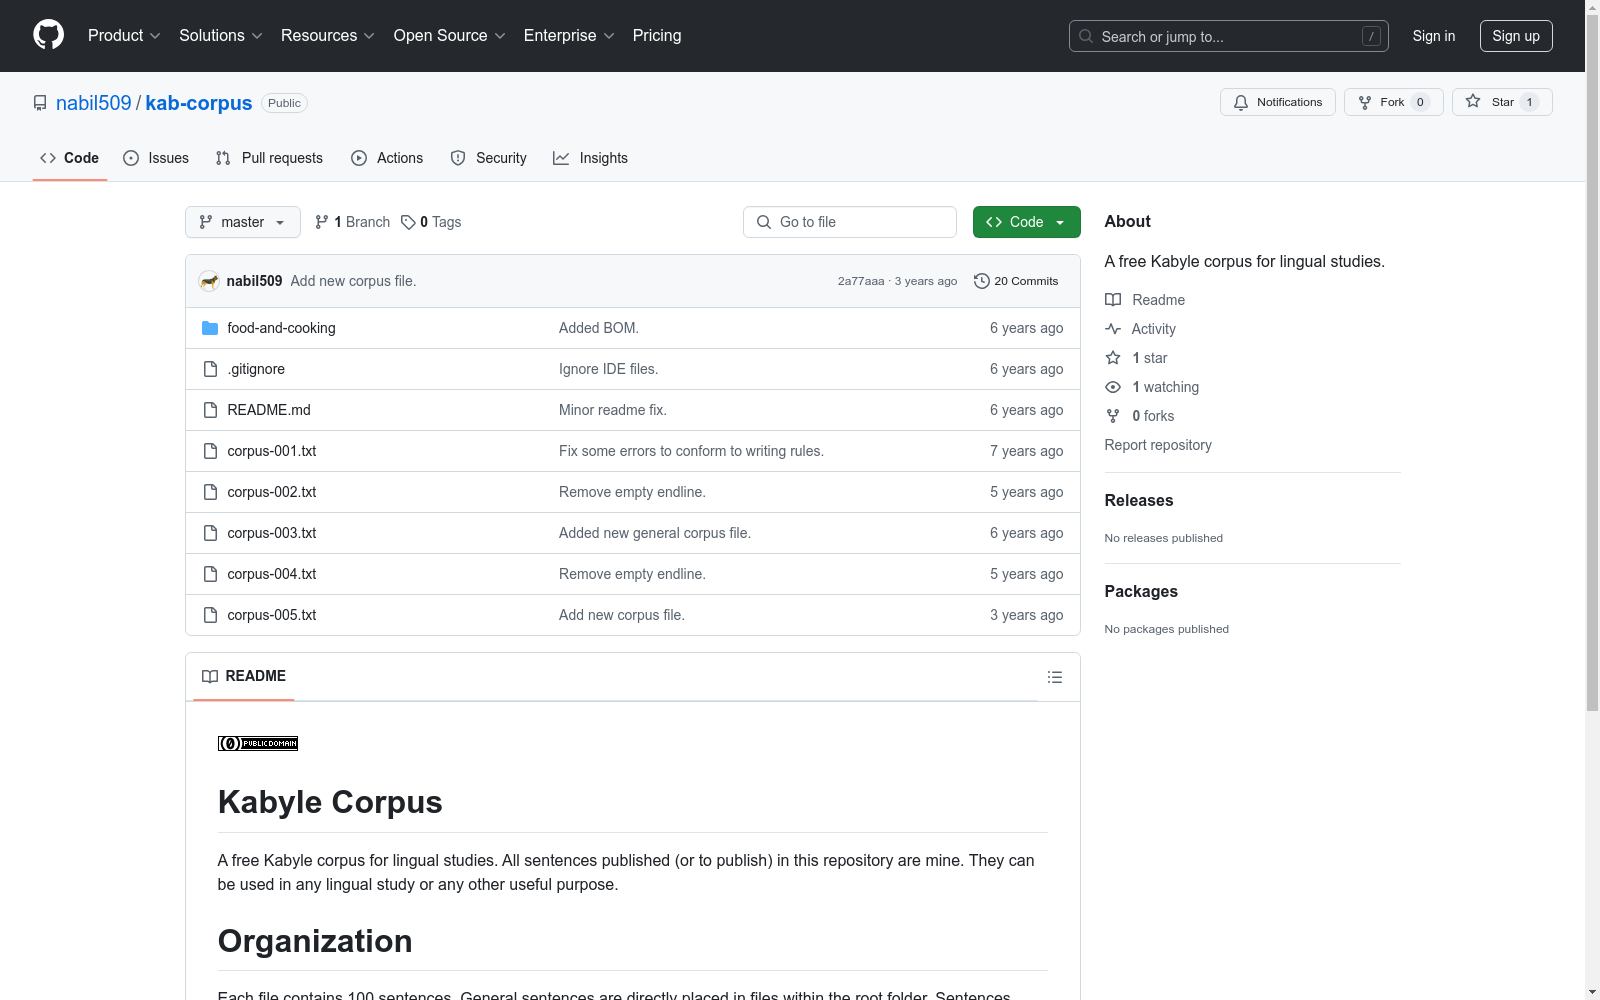This screenshot has width=1600, height=1000.
Task: Expand the Open Source menu
Action: [450, 35]
